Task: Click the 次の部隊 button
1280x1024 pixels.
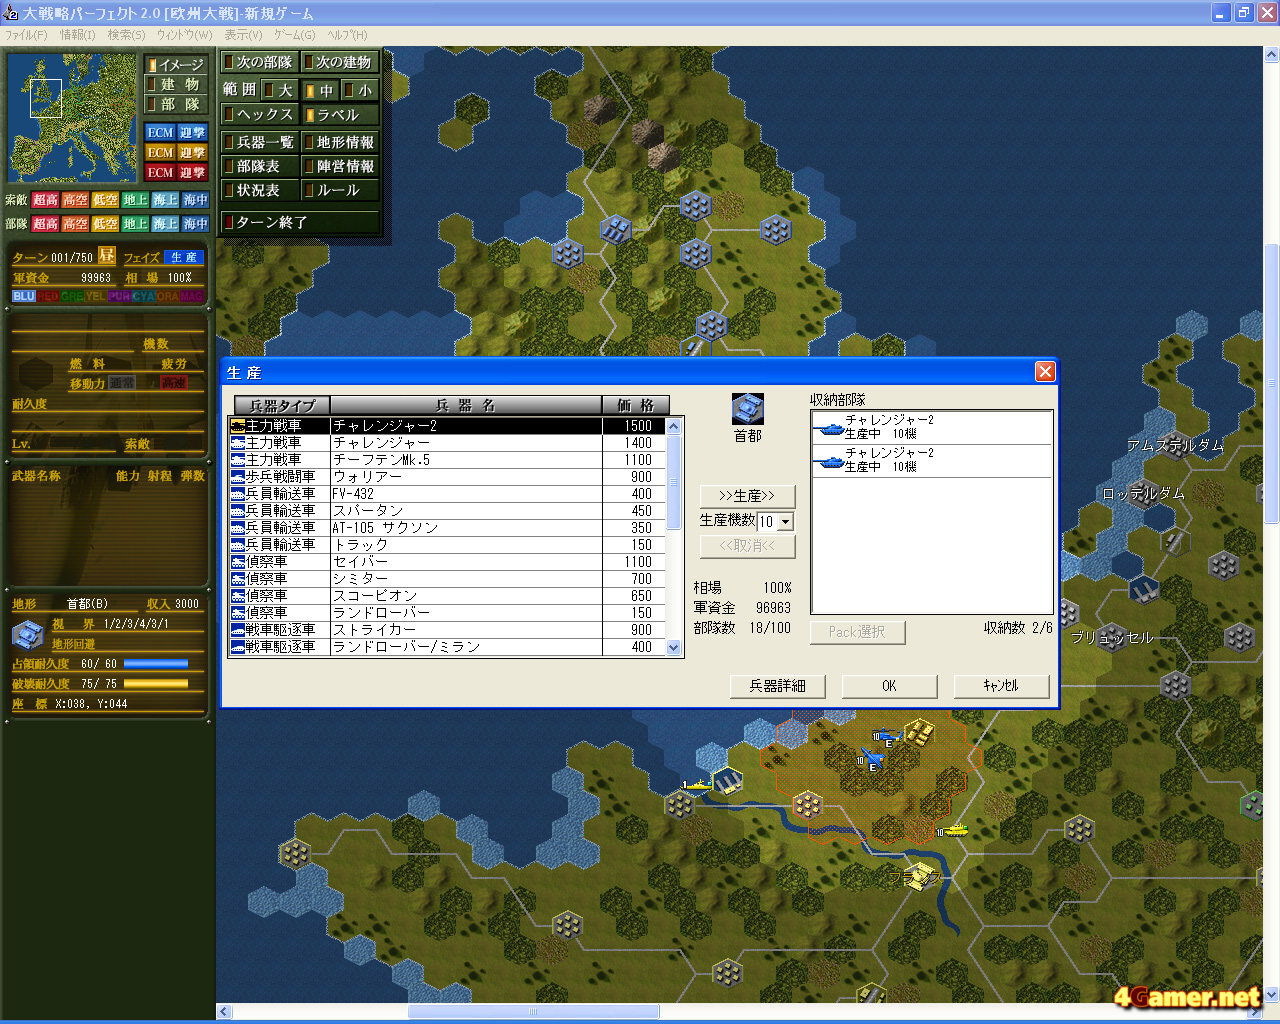Action: 260,62
